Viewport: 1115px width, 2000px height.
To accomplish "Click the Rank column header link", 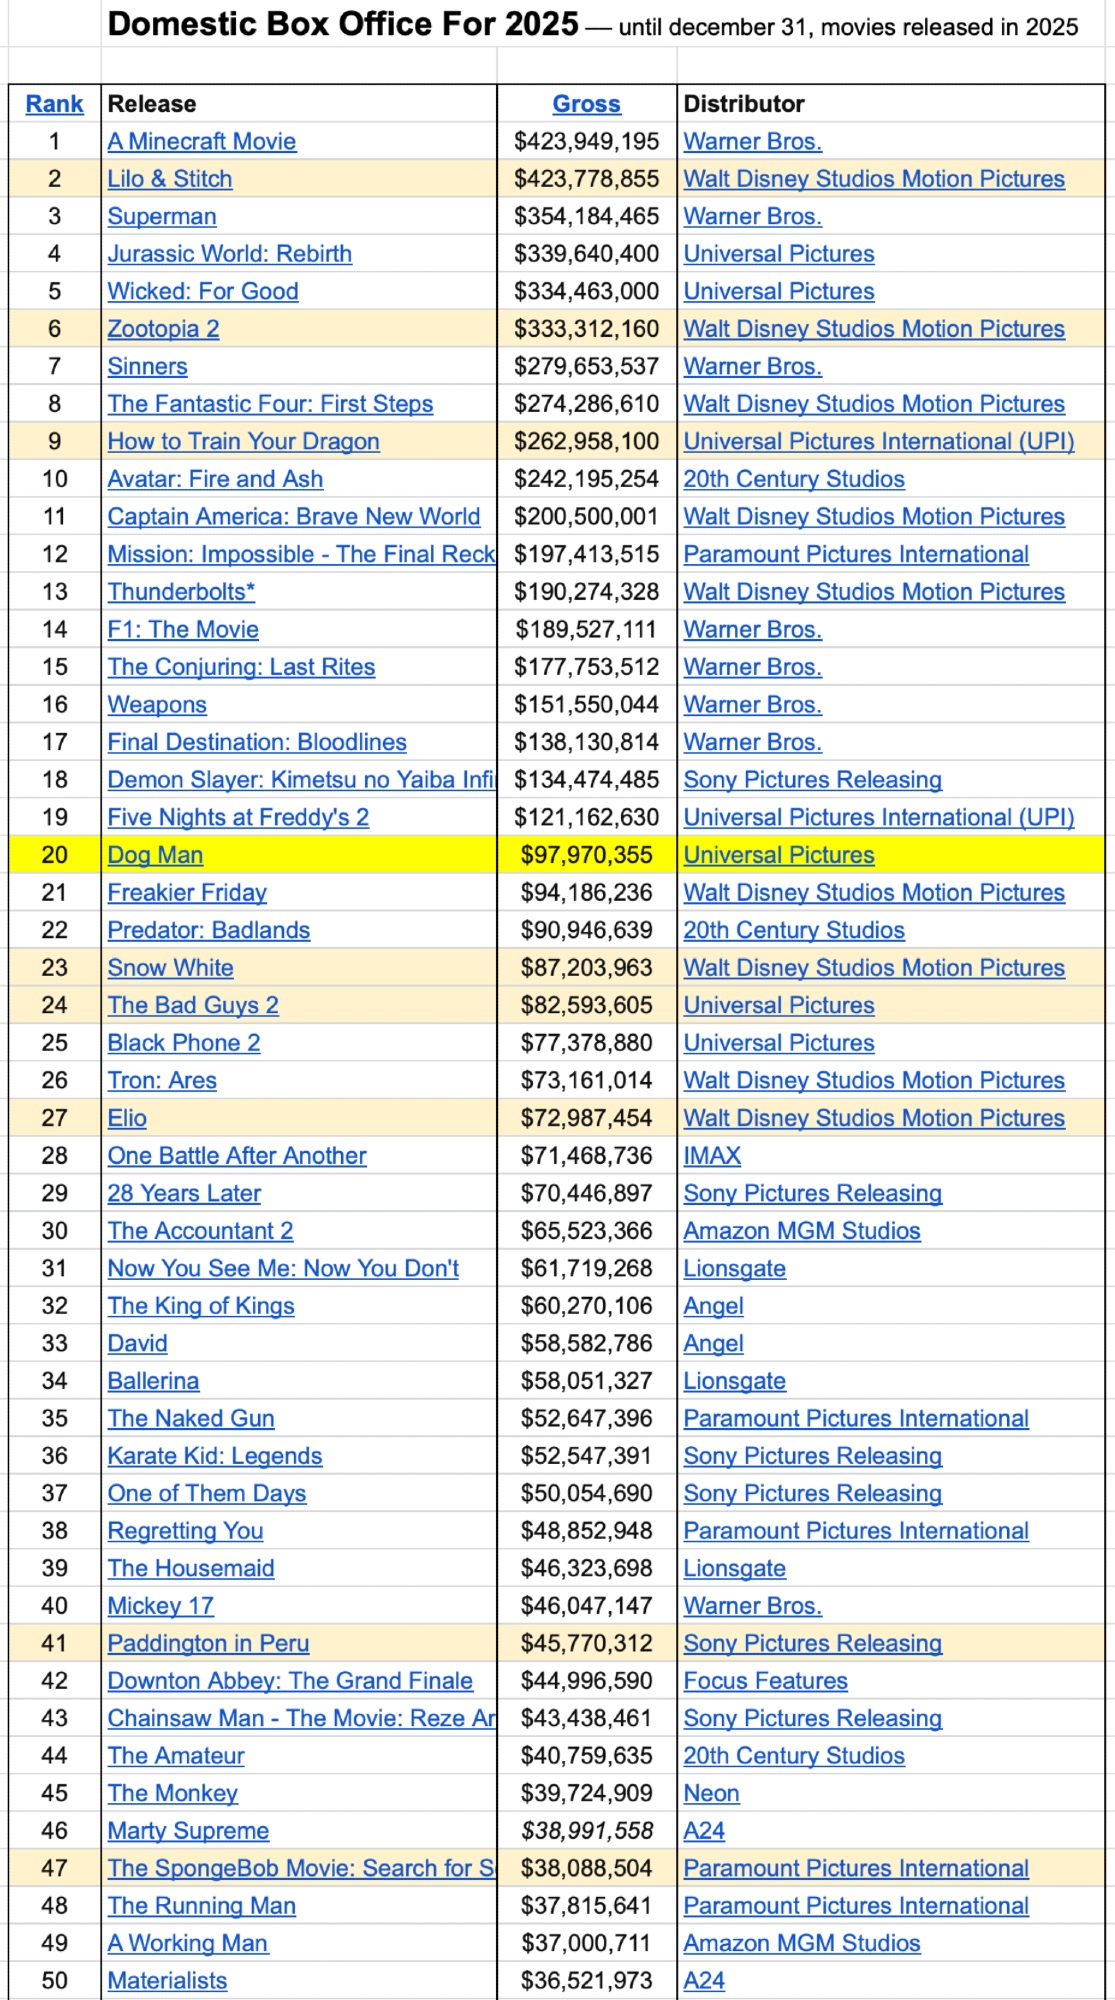I will click(54, 104).
